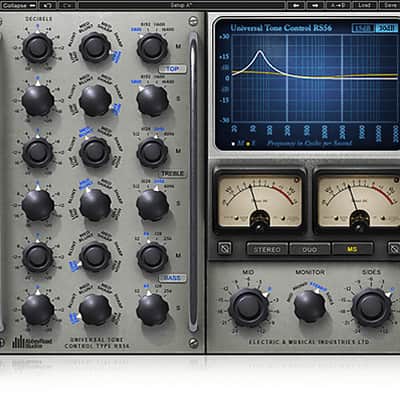Toggle the BASS band button
Screen dimensions: 400x400
pyautogui.click(x=172, y=278)
